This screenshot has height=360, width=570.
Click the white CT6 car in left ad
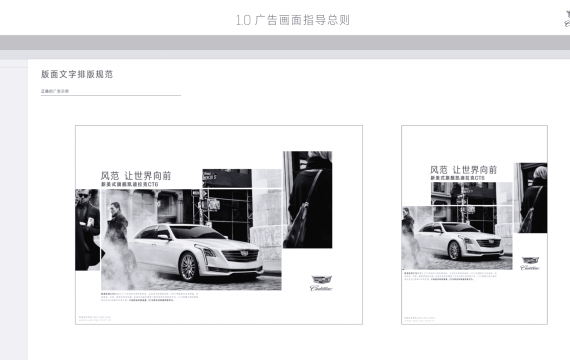pos(196,252)
